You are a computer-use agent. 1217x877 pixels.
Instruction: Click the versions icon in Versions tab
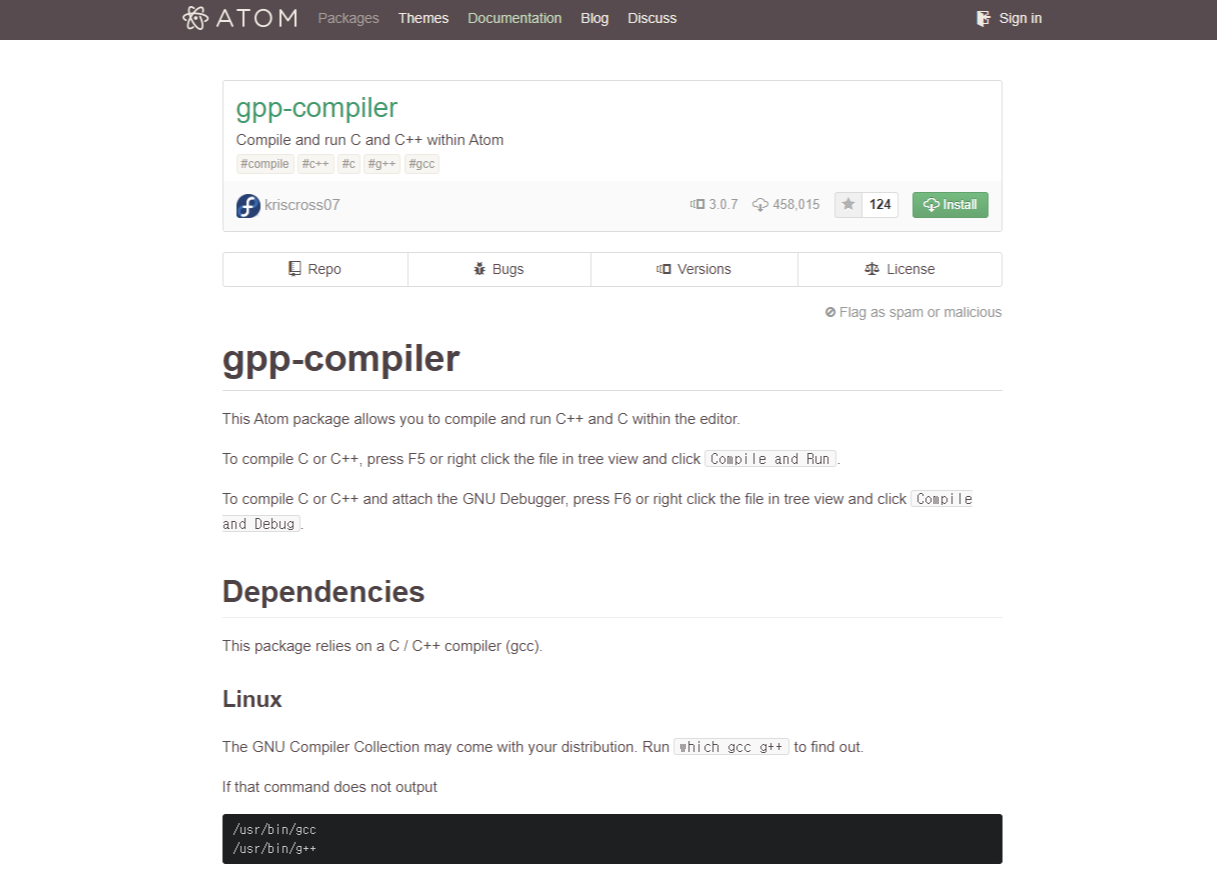coord(664,269)
